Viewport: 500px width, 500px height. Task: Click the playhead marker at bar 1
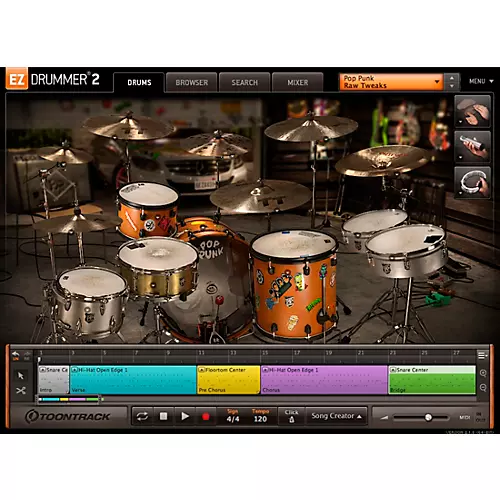point(39,359)
